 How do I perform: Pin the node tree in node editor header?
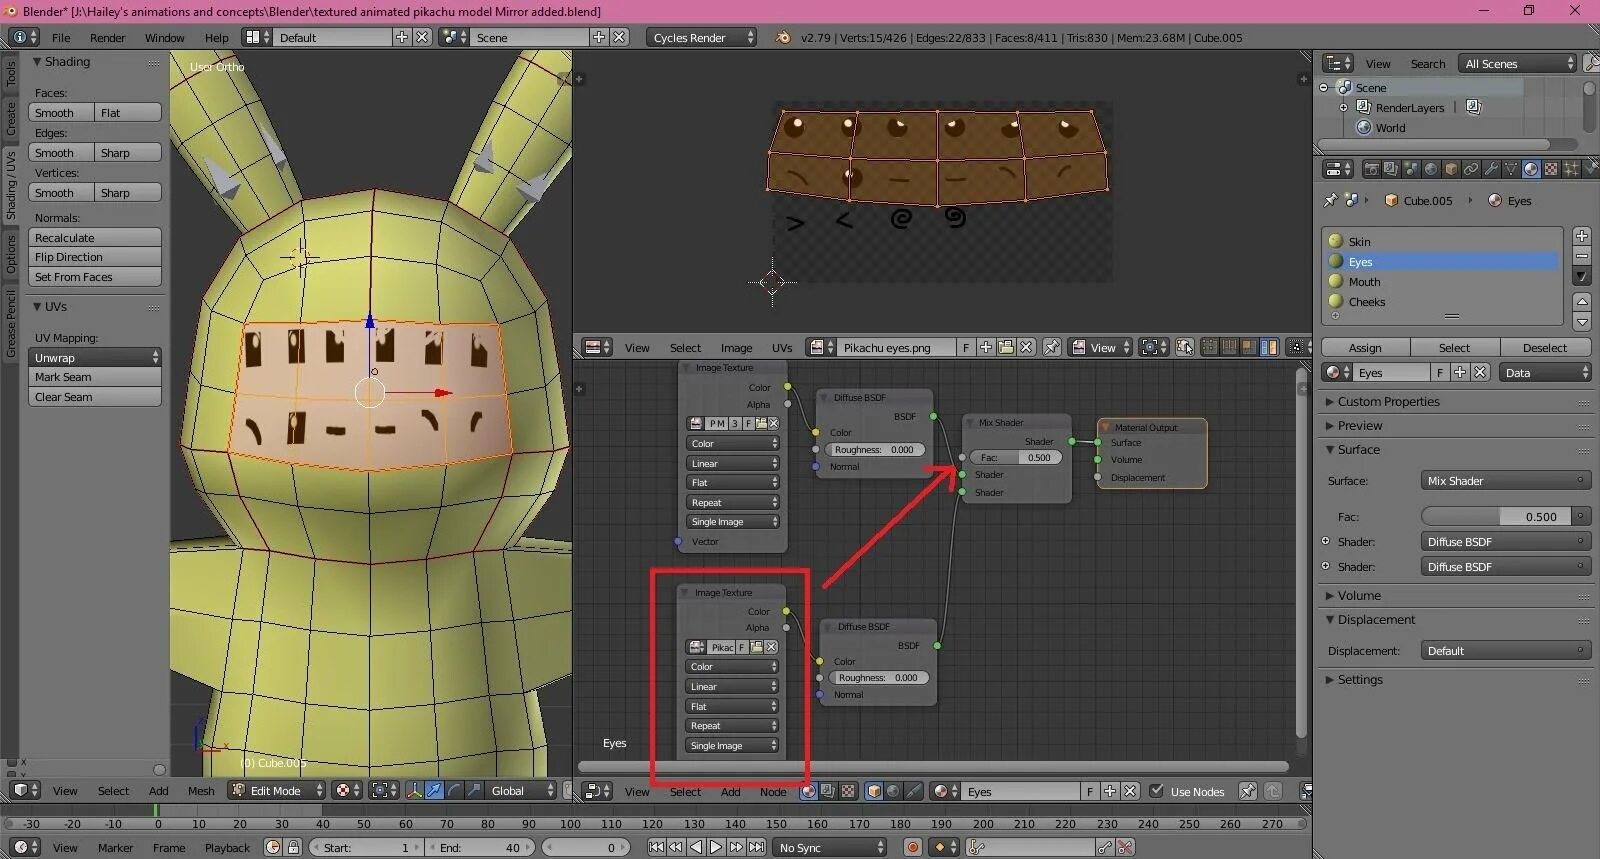coord(1248,791)
